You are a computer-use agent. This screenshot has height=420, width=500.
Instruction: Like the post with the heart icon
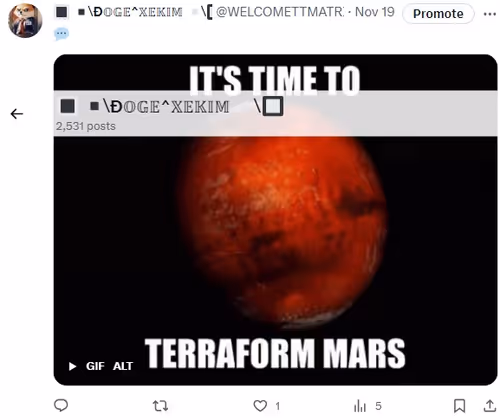click(x=260, y=406)
